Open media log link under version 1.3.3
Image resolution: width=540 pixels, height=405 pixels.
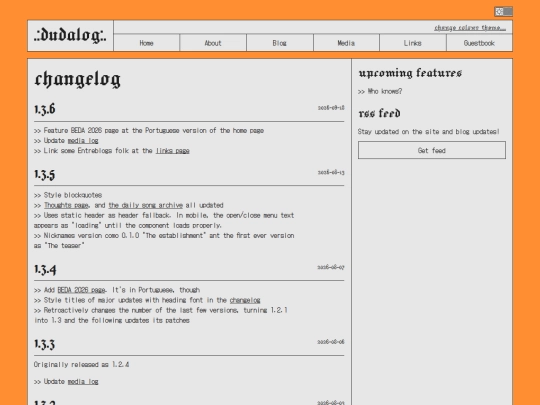coord(83,381)
